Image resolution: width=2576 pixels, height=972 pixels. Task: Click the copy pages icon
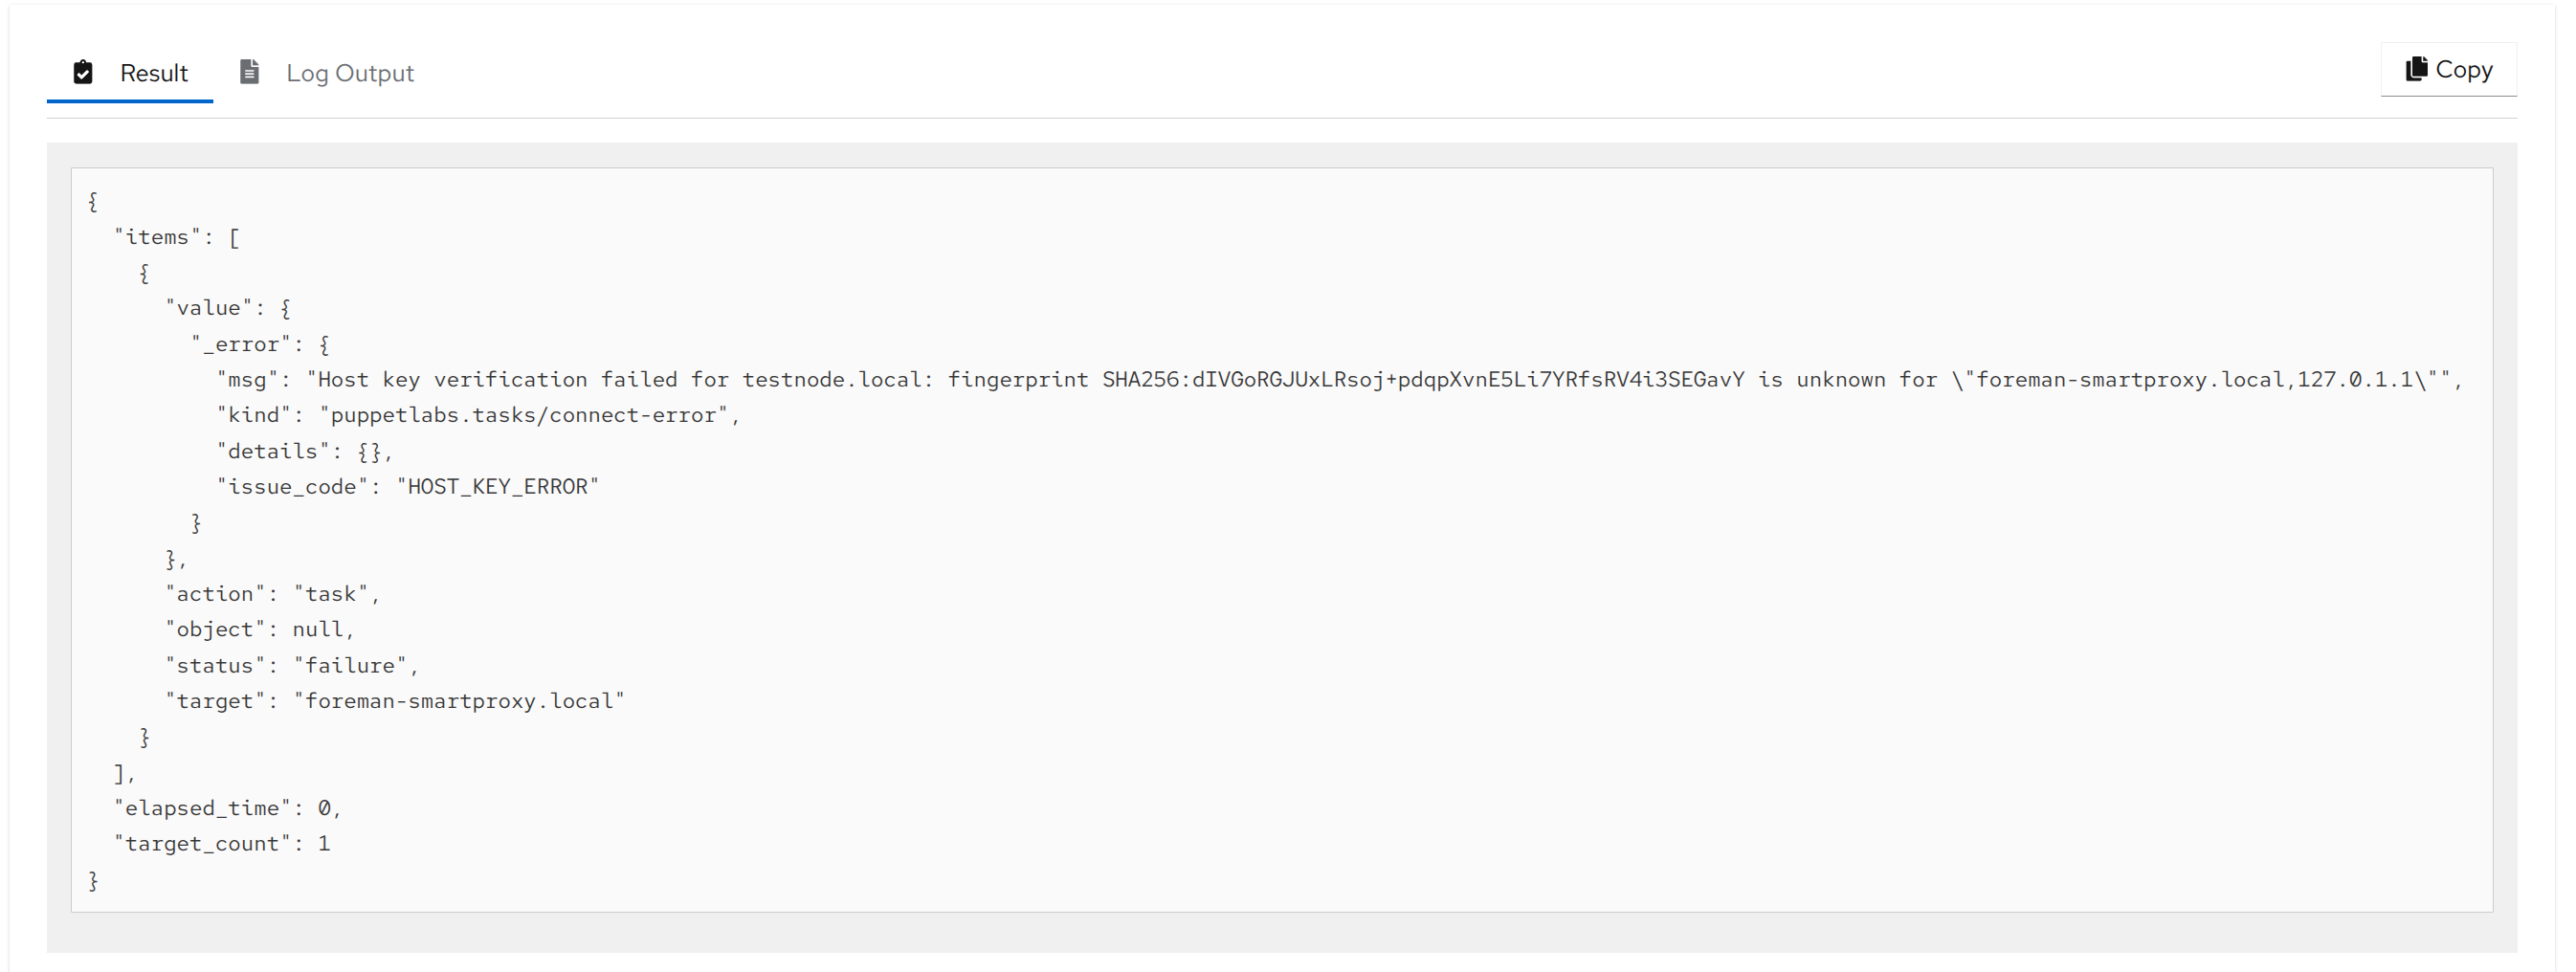[x=2416, y=69]
